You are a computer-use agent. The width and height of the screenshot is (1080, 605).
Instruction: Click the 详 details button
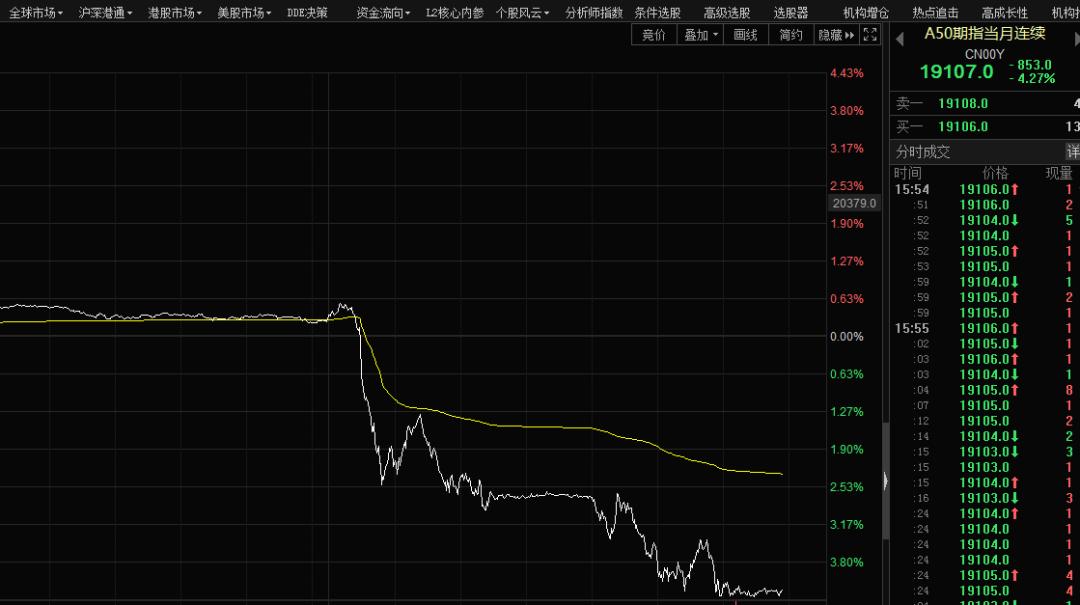tap(1072, 152)
